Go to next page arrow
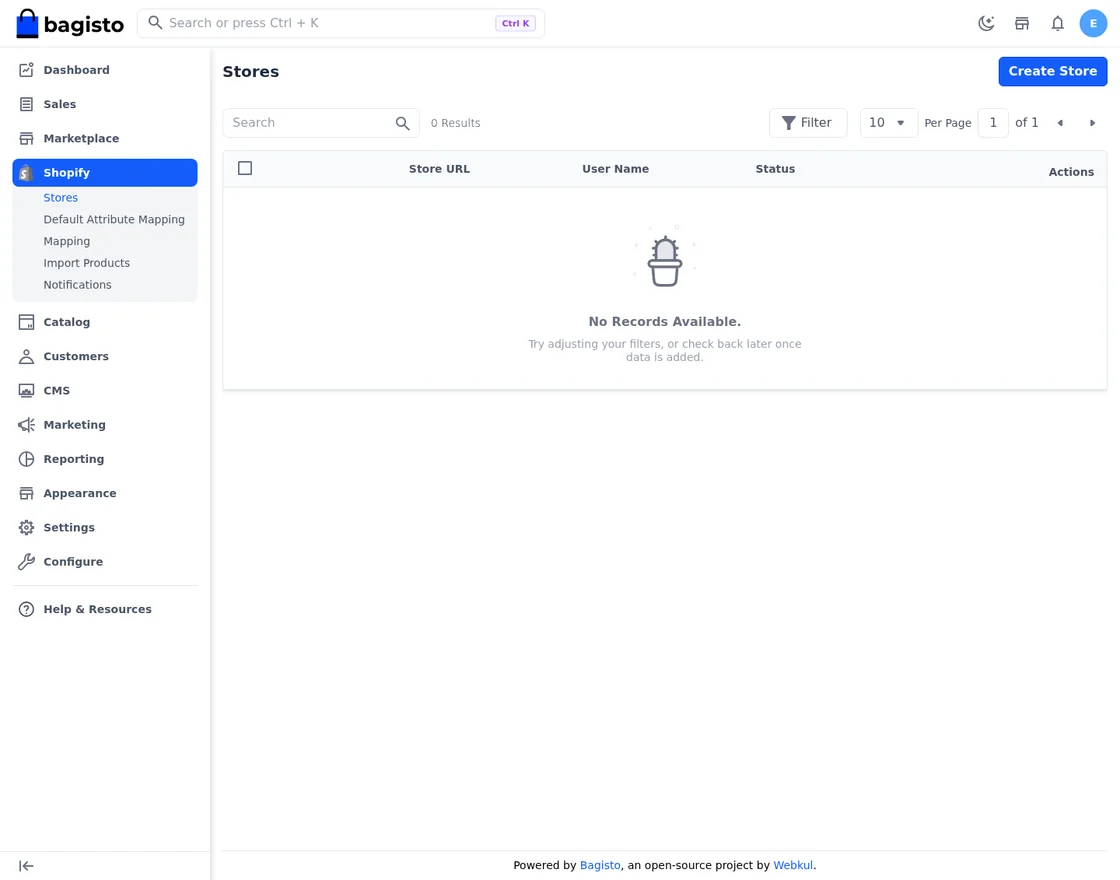This screenshot has height=880, width=1120. (1092, 123)
